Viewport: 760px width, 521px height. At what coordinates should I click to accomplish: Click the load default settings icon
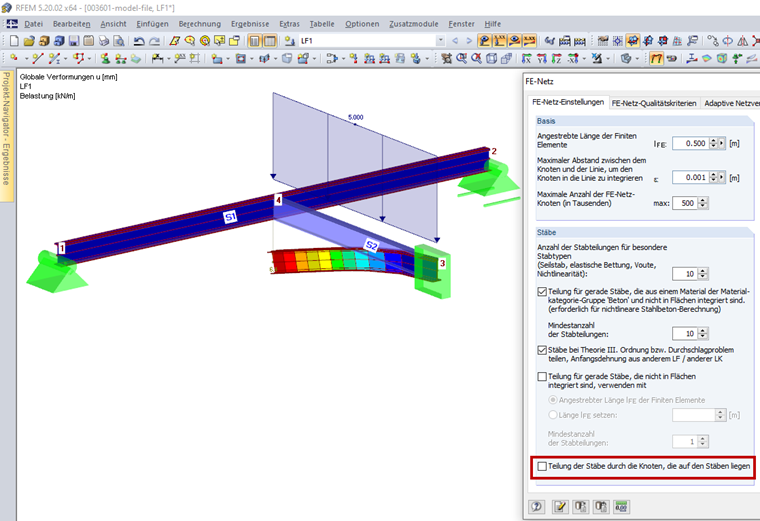point(581,506)
